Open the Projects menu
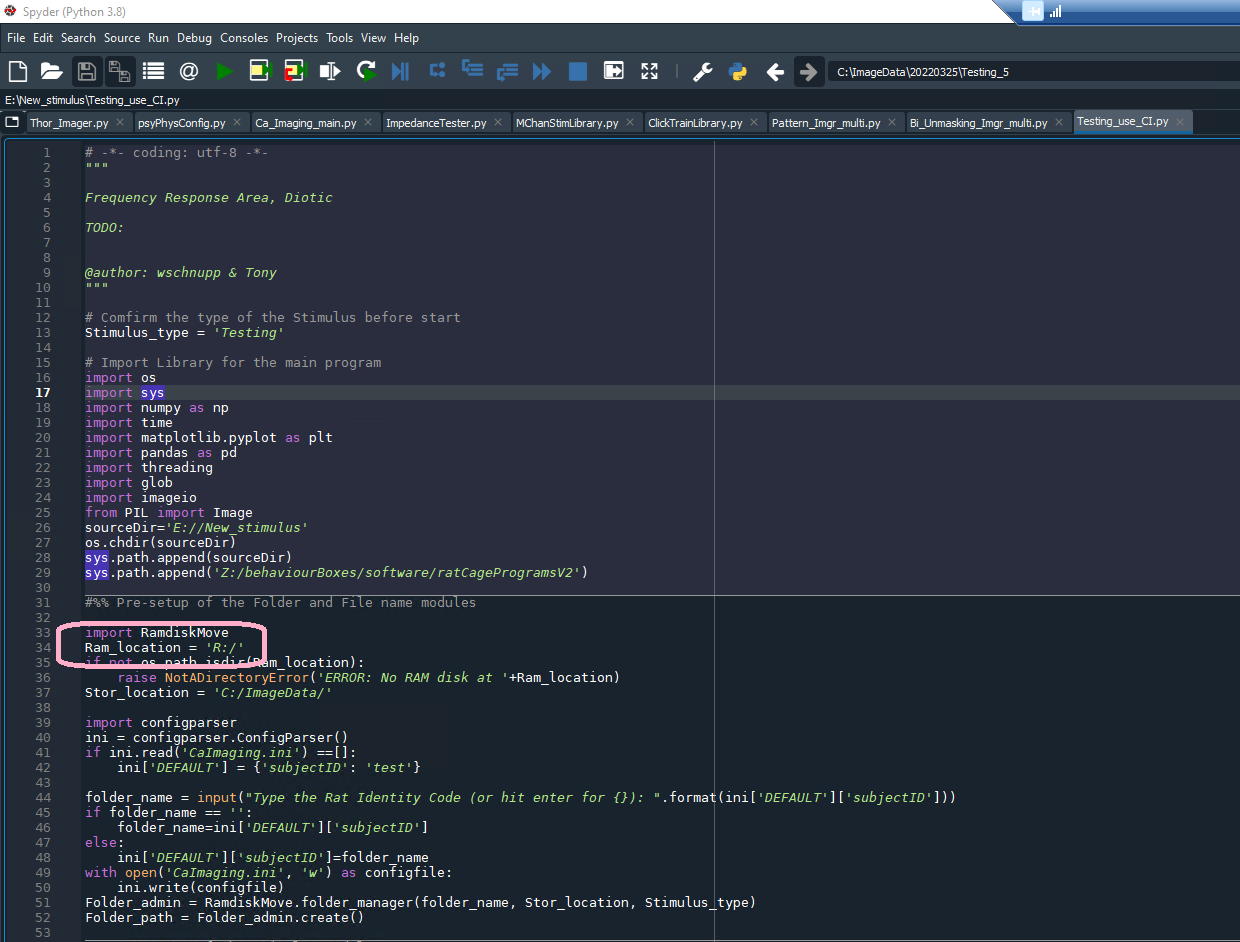Image resolution: width=1240 pixels, height=942 pixels. [297, 38]
